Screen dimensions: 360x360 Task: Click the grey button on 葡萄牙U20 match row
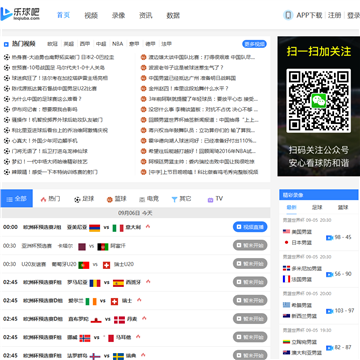coord(250,264)
